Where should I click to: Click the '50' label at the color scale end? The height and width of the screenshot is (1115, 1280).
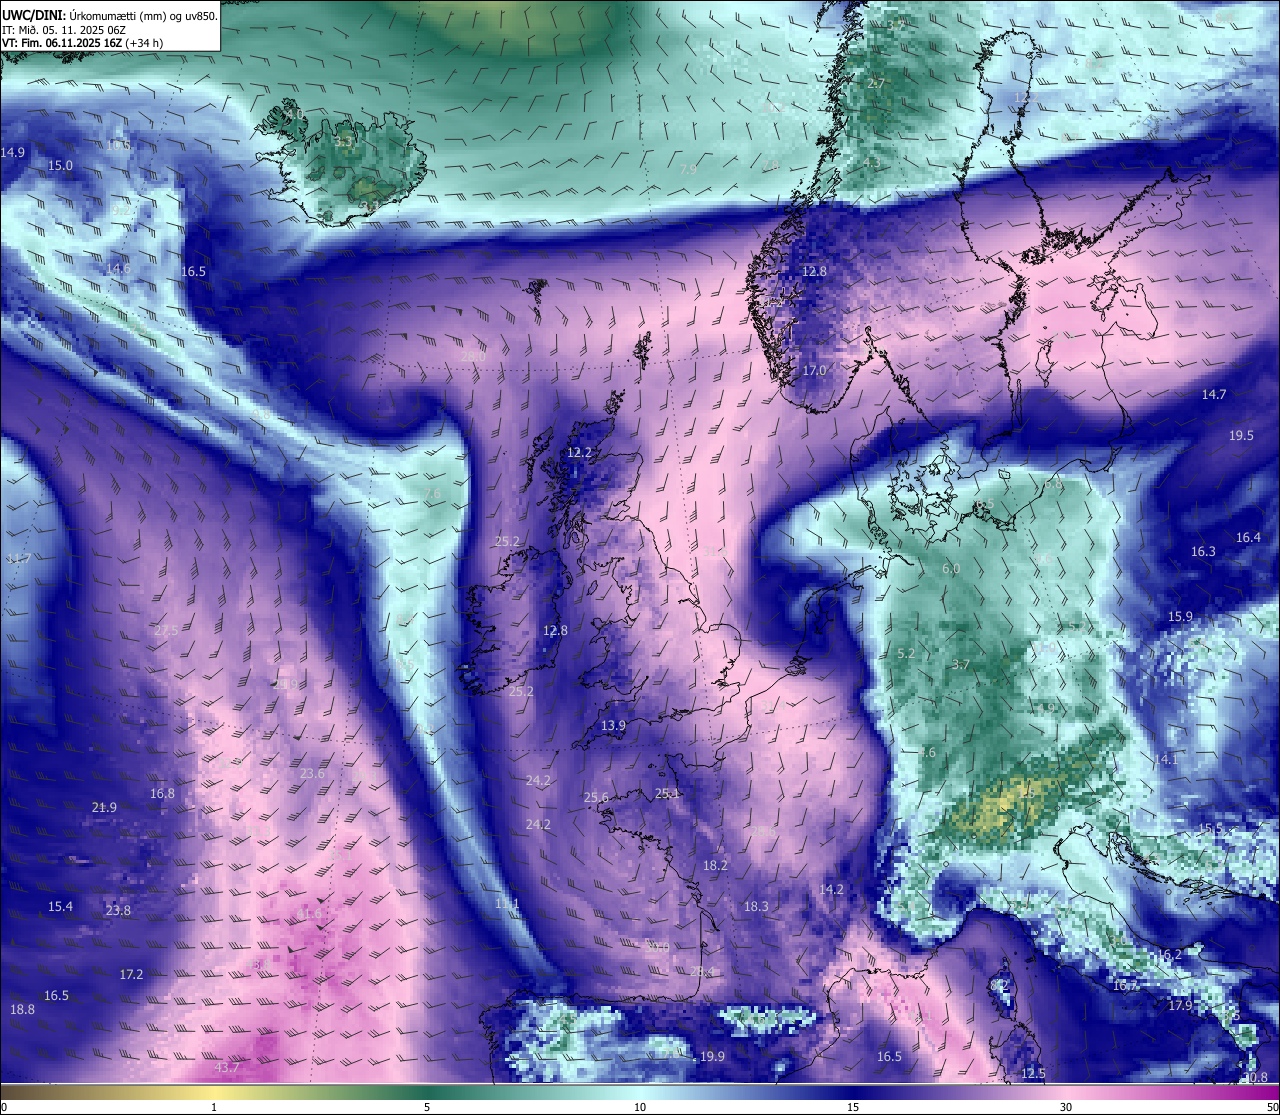pyautogui.click(x=1271, y=1106)
